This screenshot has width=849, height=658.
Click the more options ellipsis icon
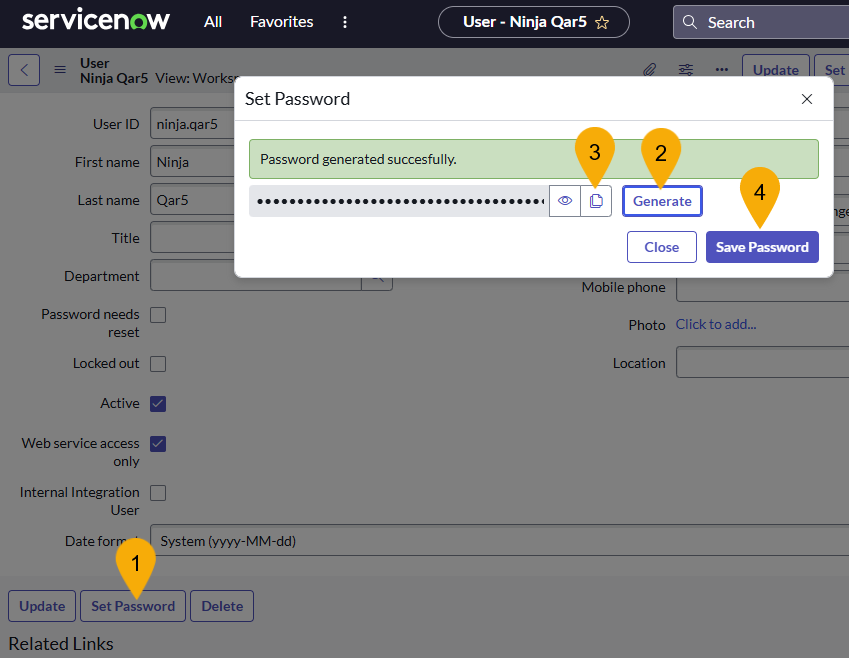722,69
